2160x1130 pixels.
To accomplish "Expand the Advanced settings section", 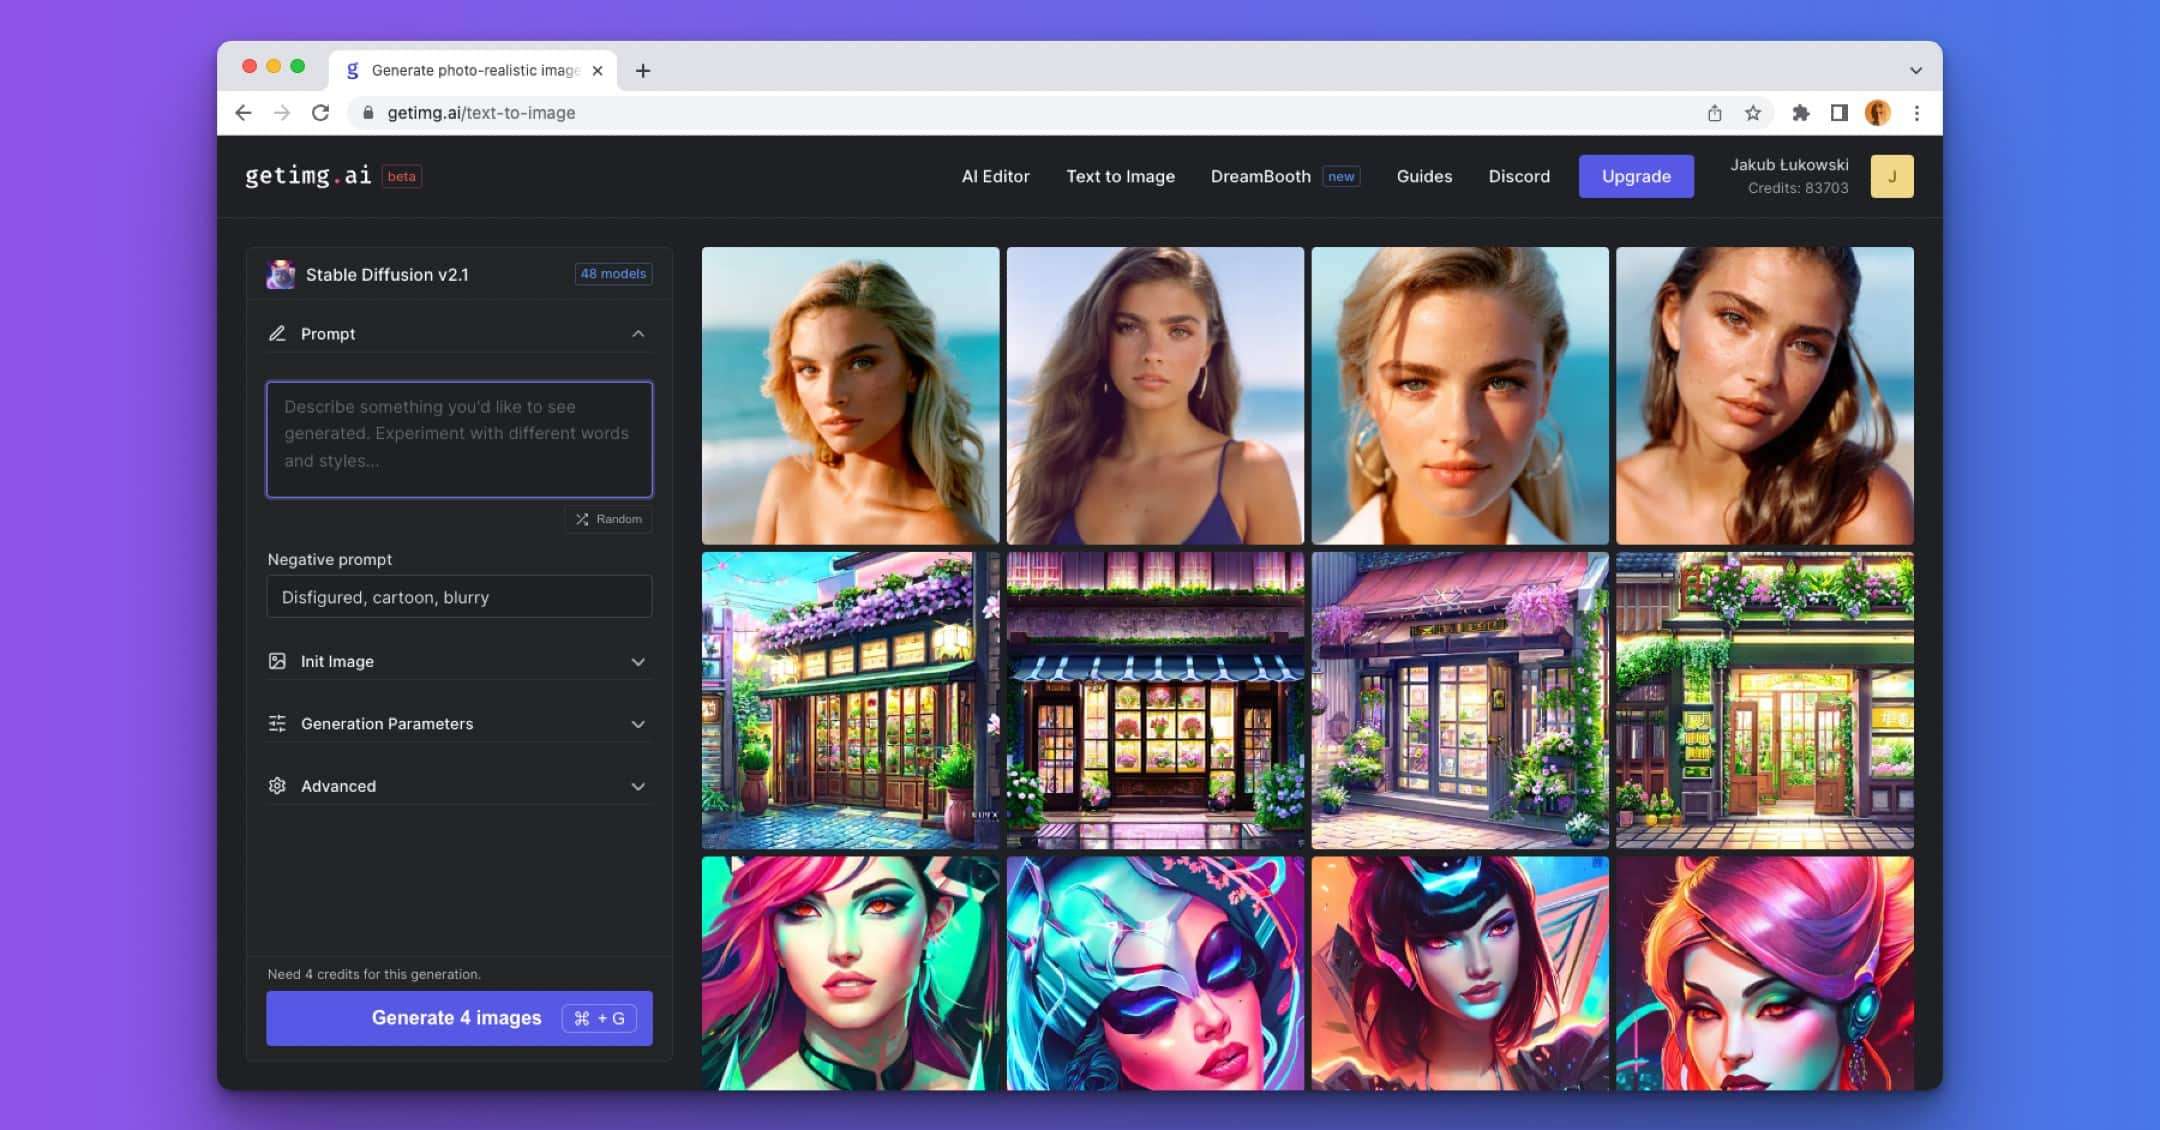I will tap(638, 786).
